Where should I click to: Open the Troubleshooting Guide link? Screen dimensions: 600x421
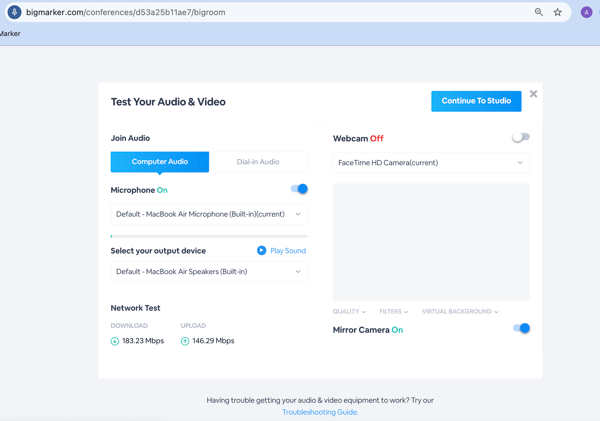click(320, 412)
